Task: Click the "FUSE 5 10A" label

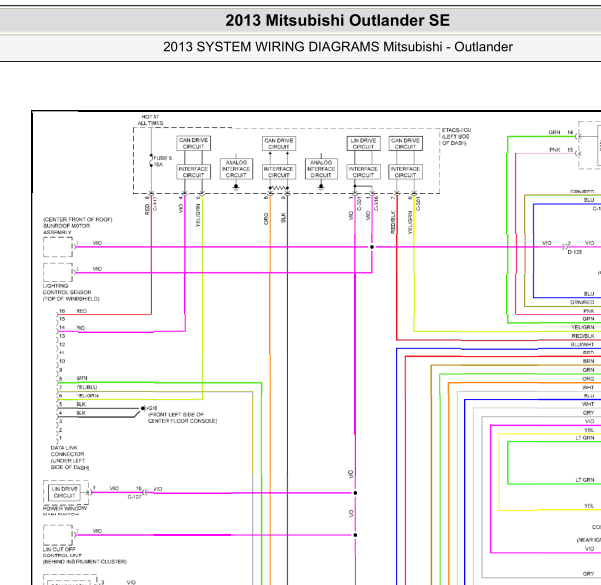Action: point(163,161)
